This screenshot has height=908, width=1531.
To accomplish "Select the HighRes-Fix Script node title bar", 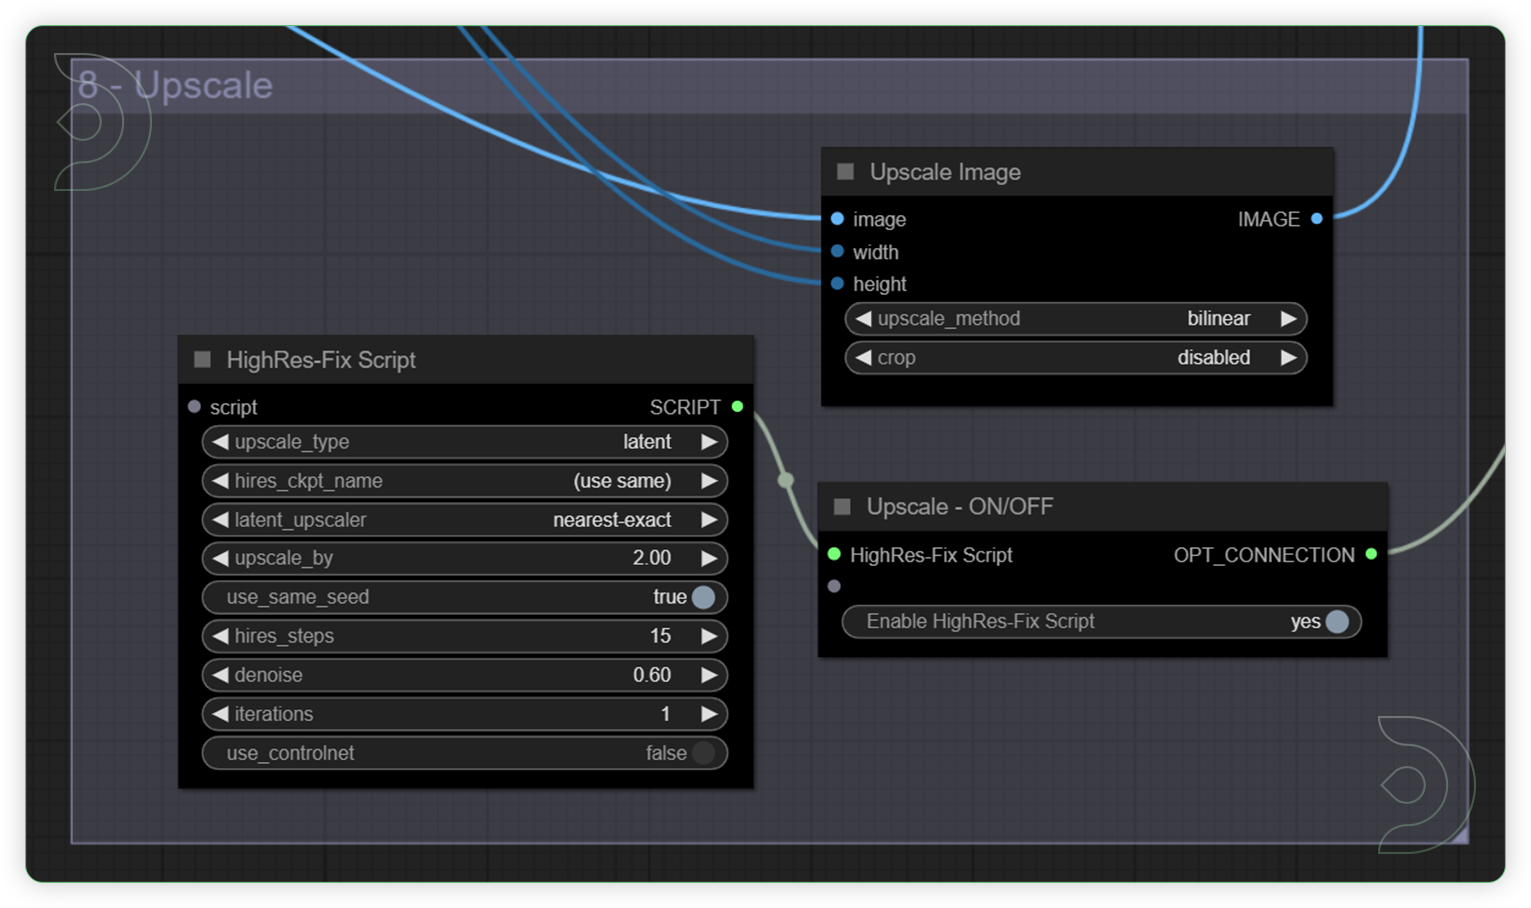I will 466,359.
